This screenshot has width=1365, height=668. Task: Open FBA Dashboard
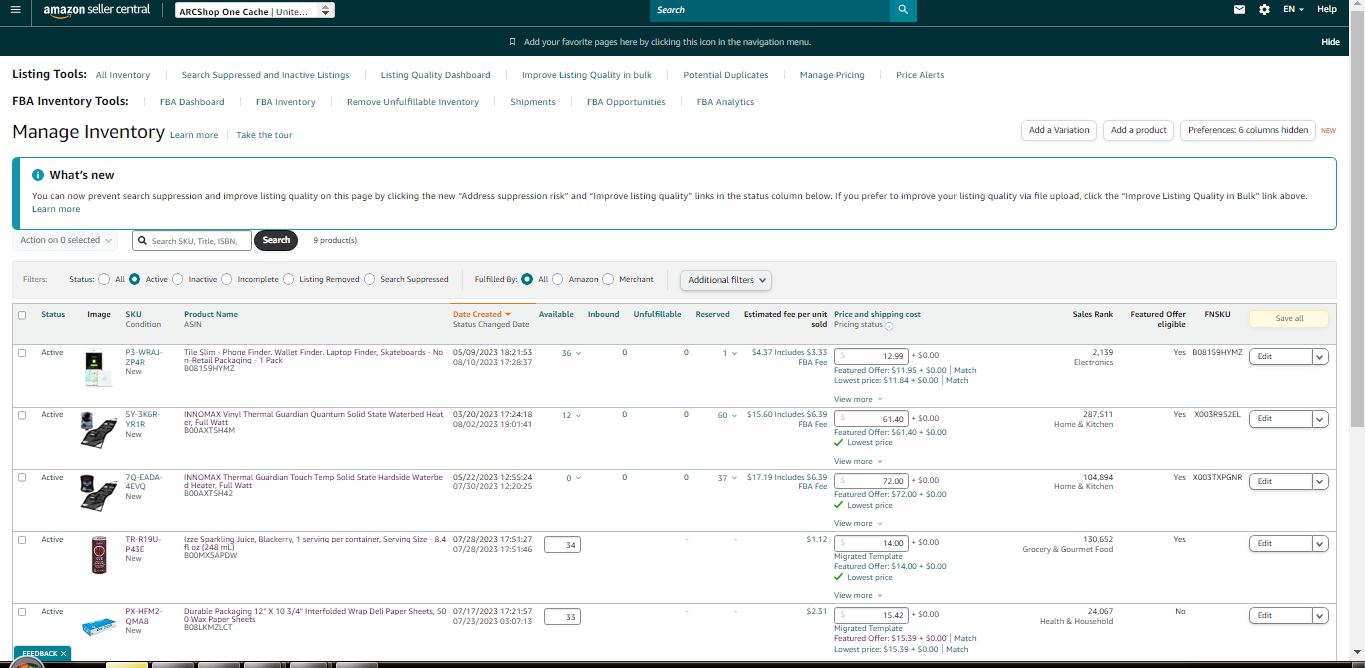(192, 102)
